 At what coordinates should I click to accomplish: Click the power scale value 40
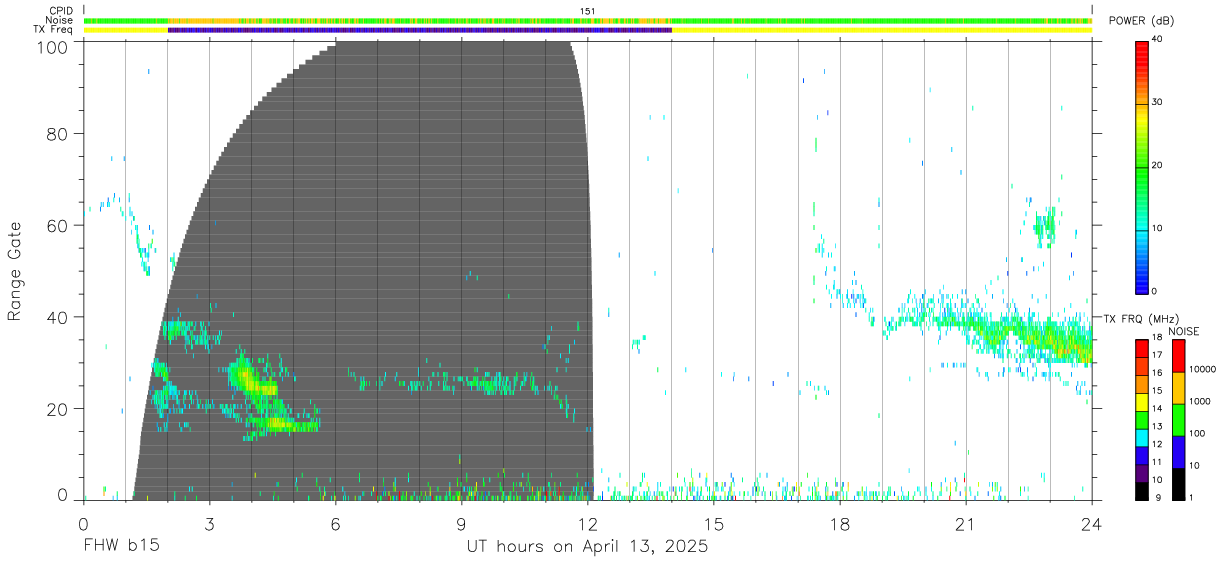pyautogui.click(x=1158, y=40)
